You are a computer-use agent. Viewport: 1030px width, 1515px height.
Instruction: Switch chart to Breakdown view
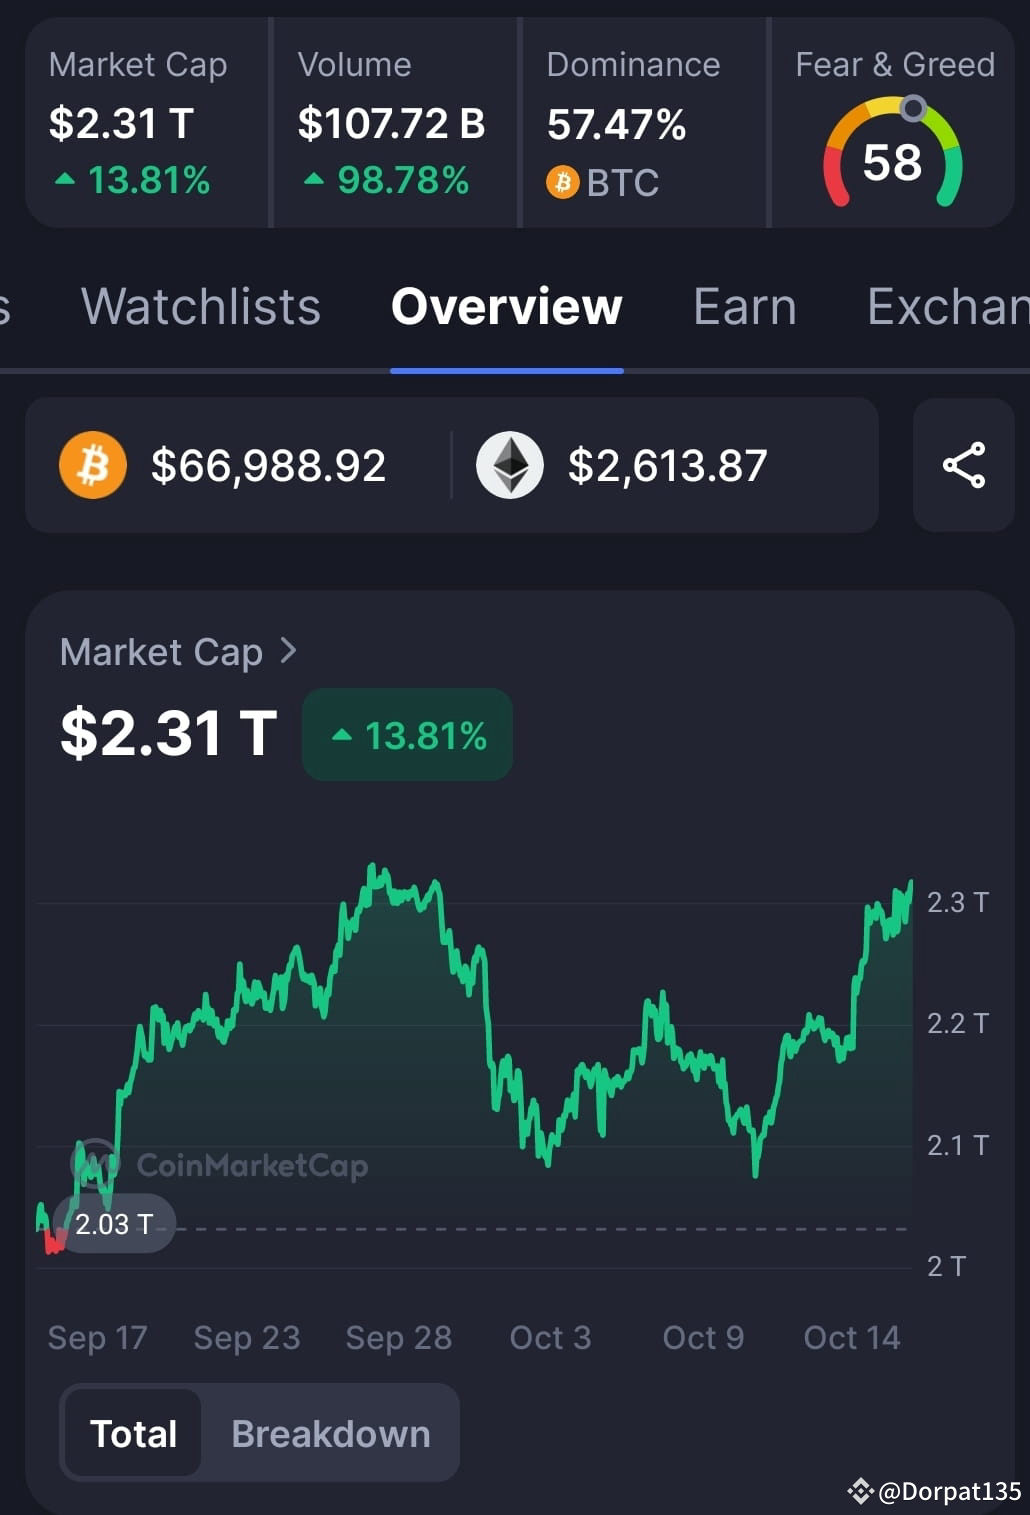point(330,1433)
